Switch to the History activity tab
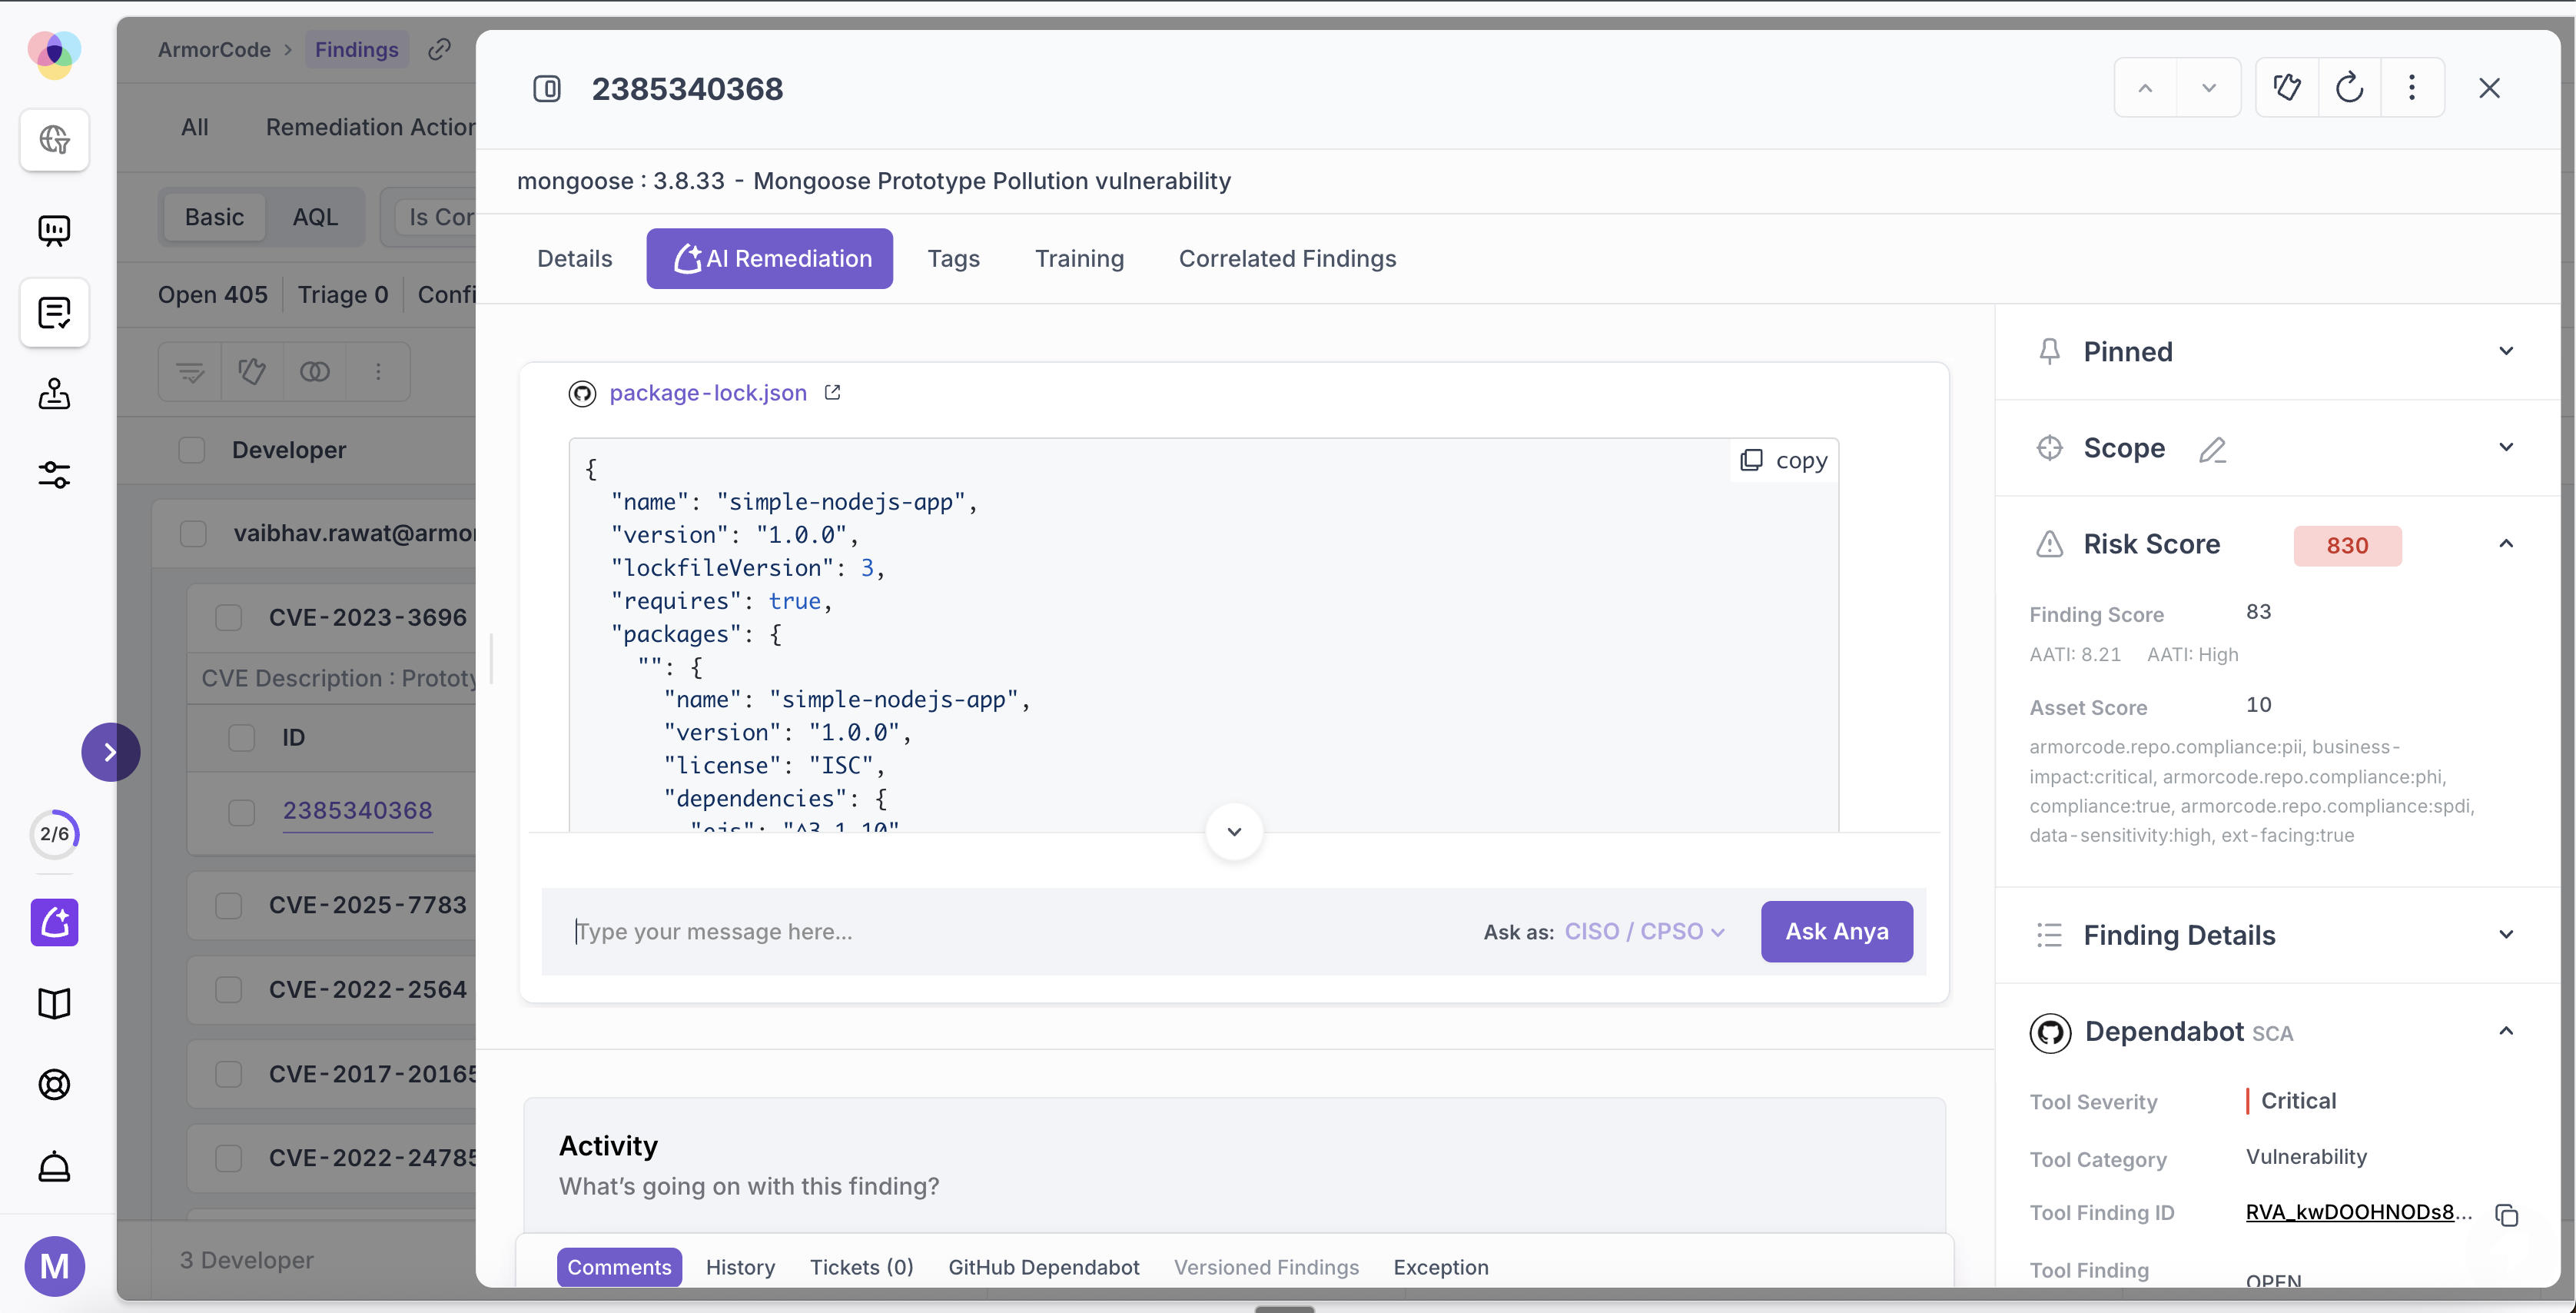 (740, 1267)
